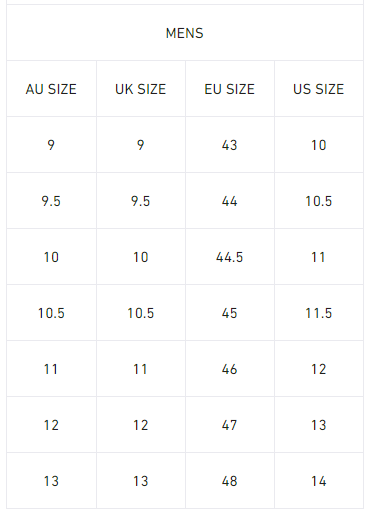This screenshot has width=369, height=518.
Task: Select EU size 47 cell
Action: click(x=229, y=425)
